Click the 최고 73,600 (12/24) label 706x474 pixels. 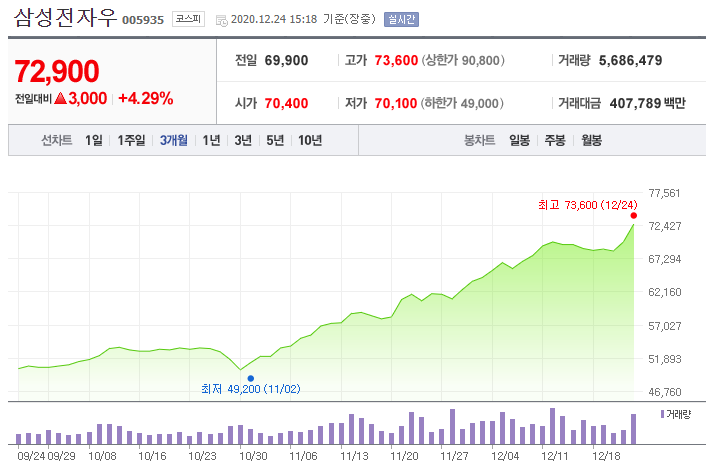[588, 205]
